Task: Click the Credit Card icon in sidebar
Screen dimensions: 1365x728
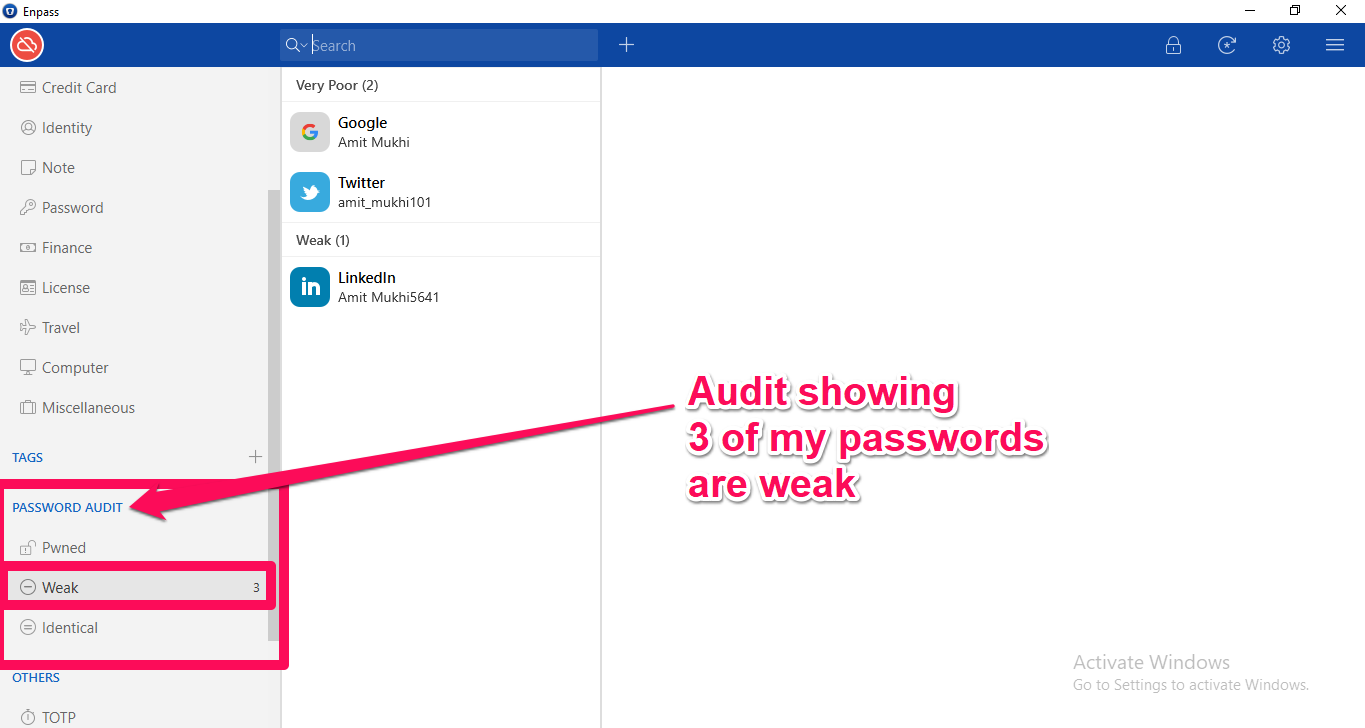Action: (x=28, y=88)
